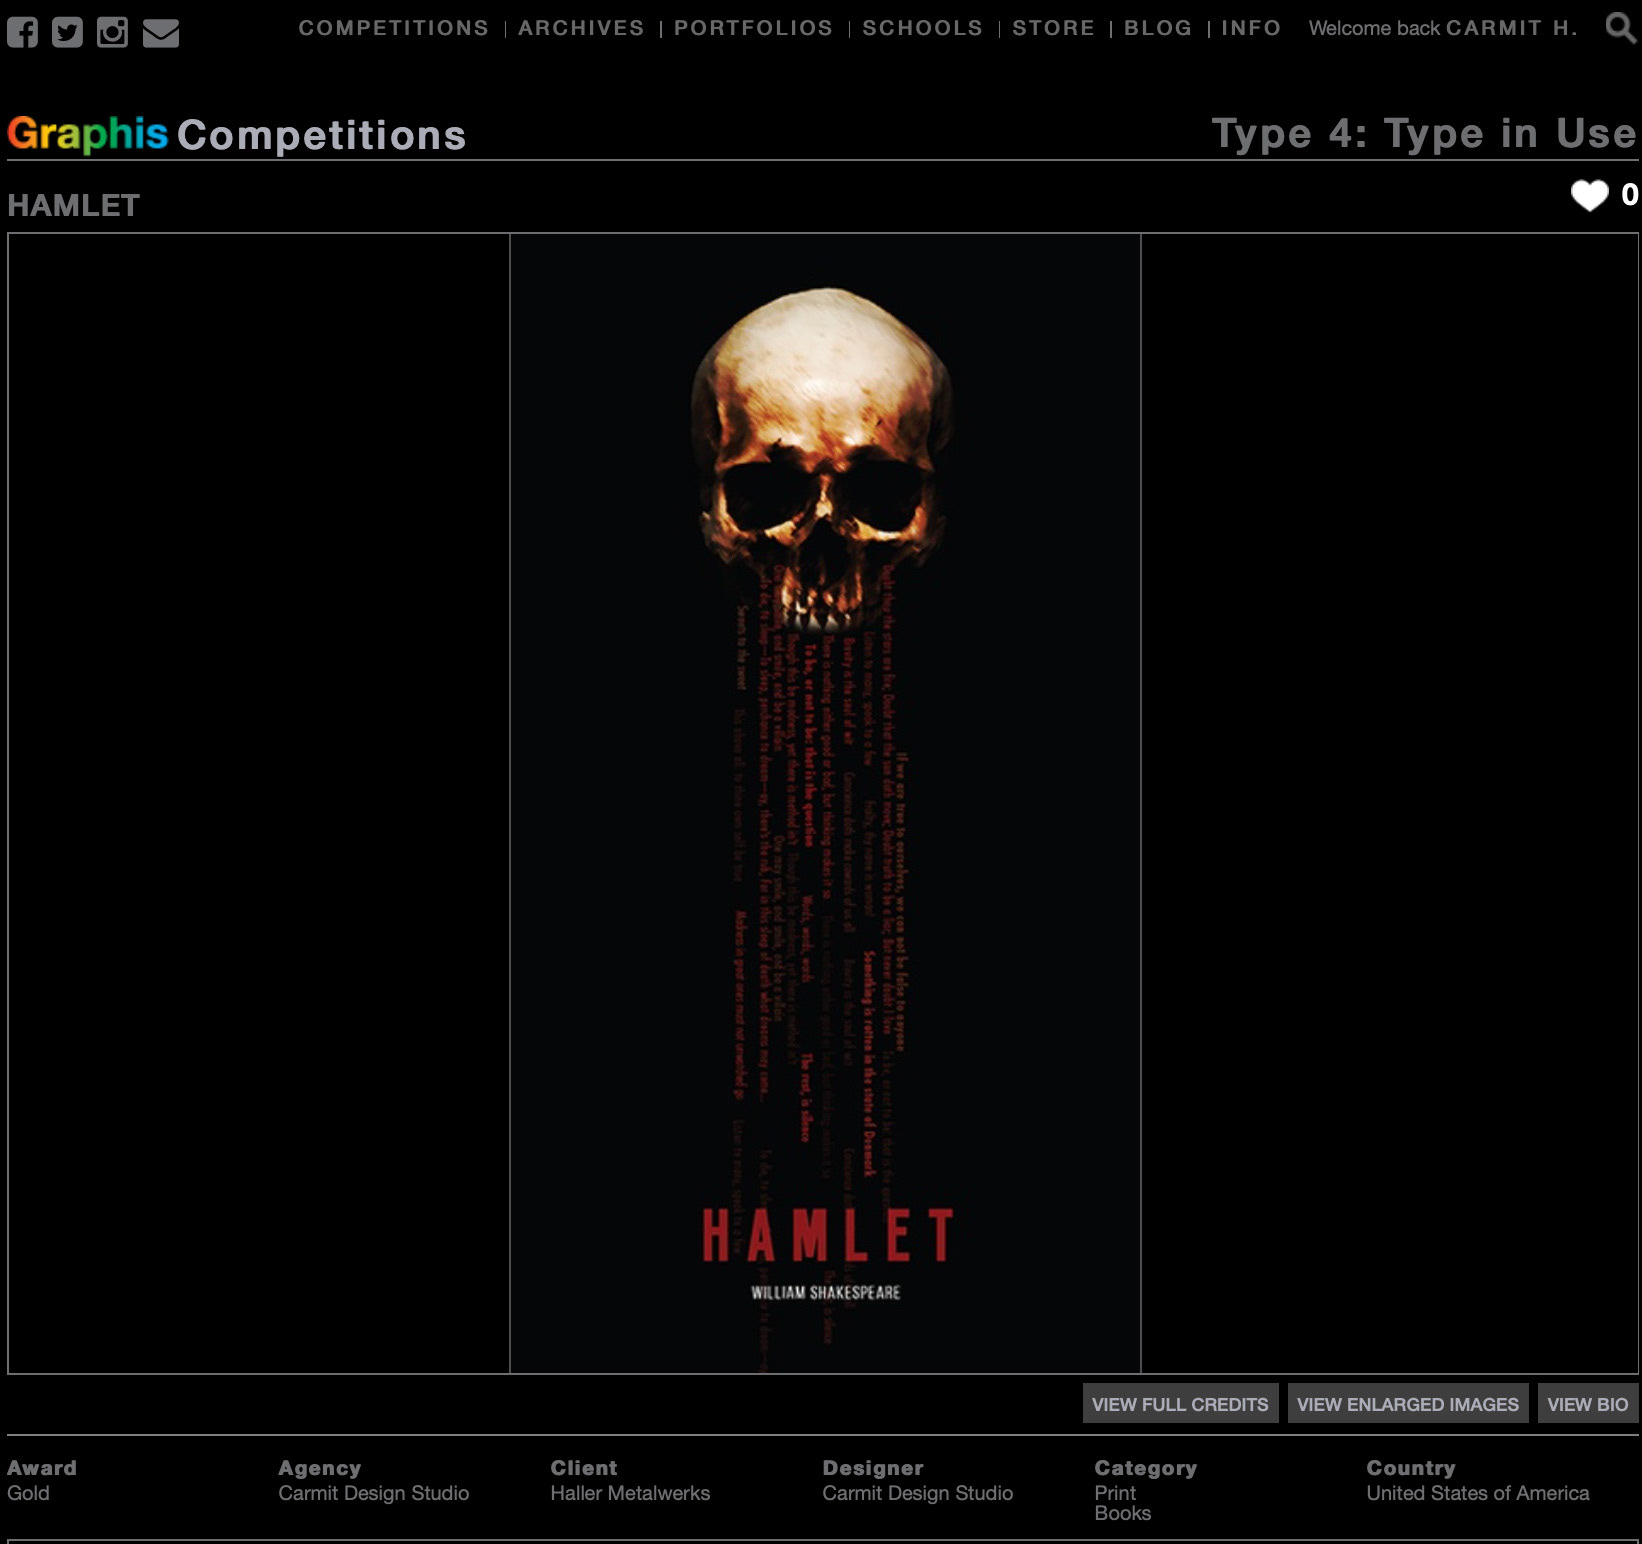Click View Enlarged Images button
The width and height of the screenshot is (1642, 1544).
click(1408, 1403)
